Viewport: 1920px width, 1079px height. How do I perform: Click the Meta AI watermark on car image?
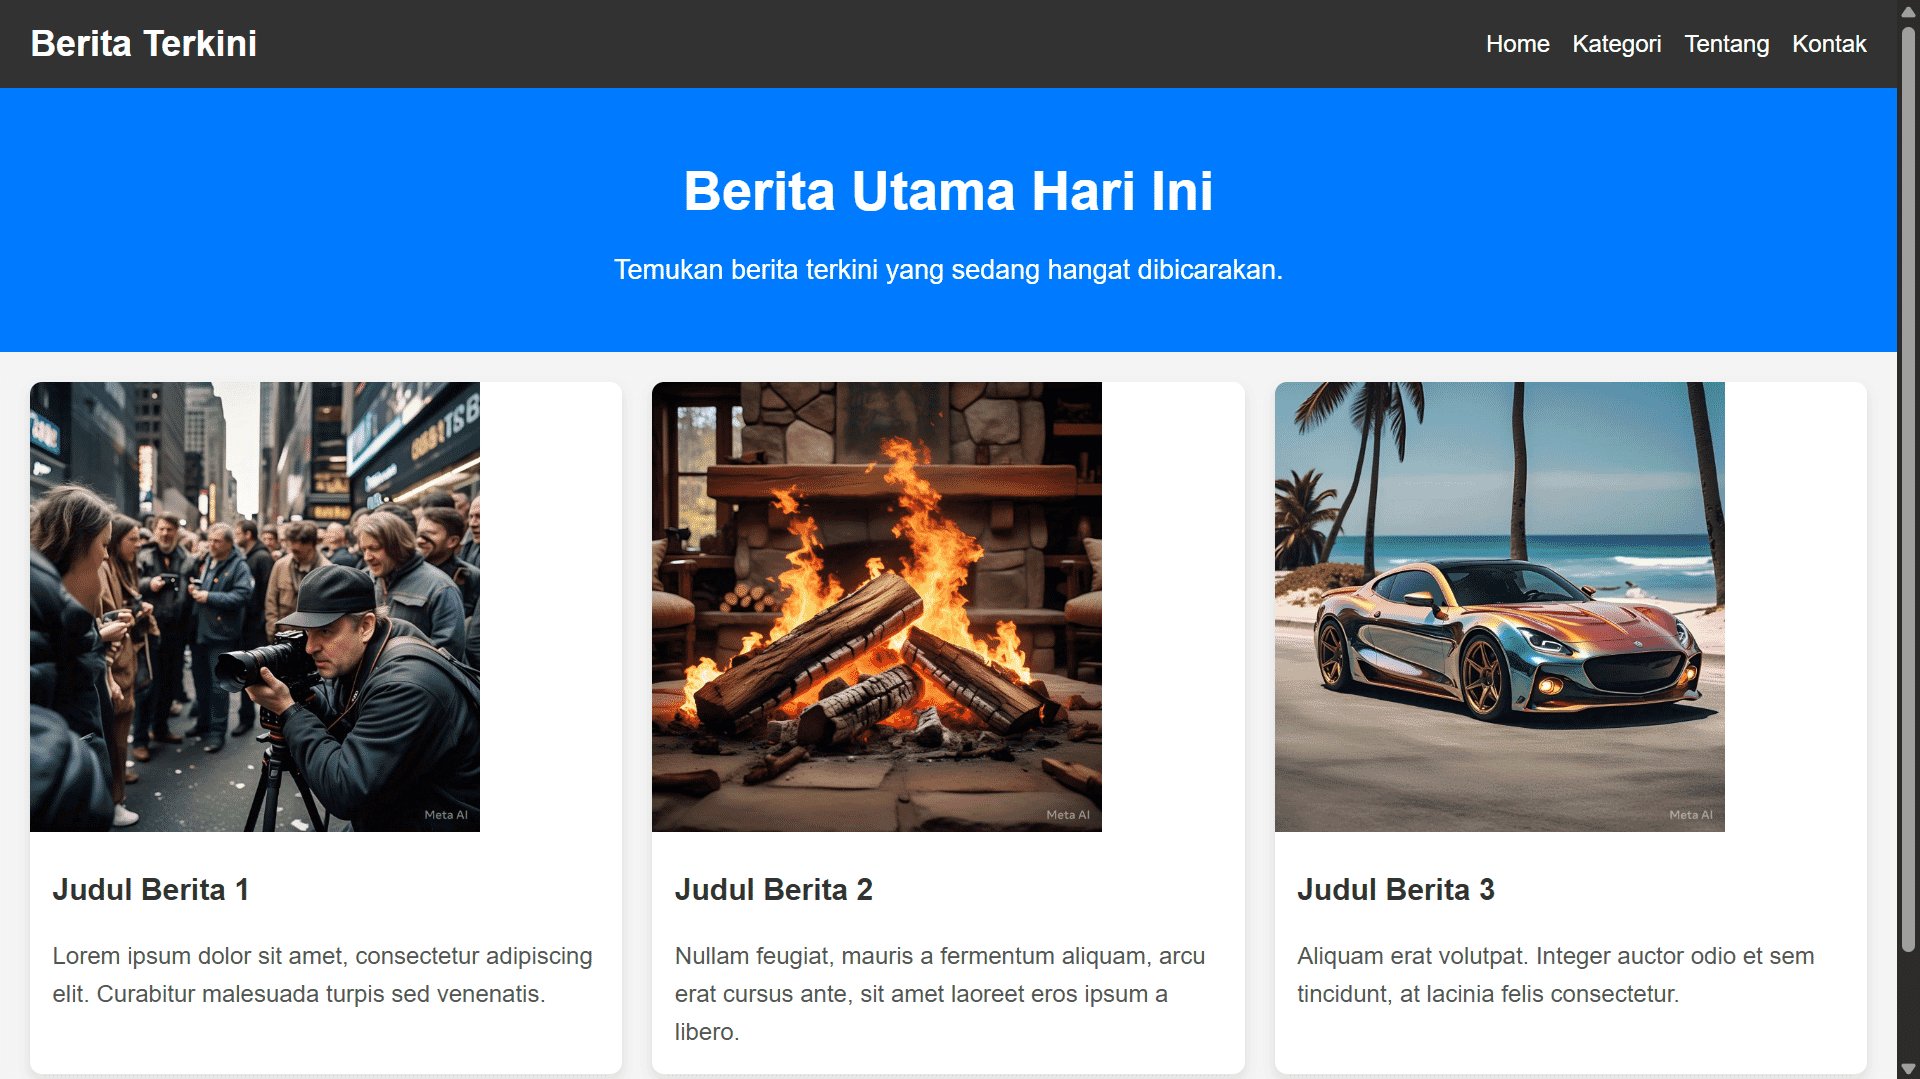pos(1690,815)
